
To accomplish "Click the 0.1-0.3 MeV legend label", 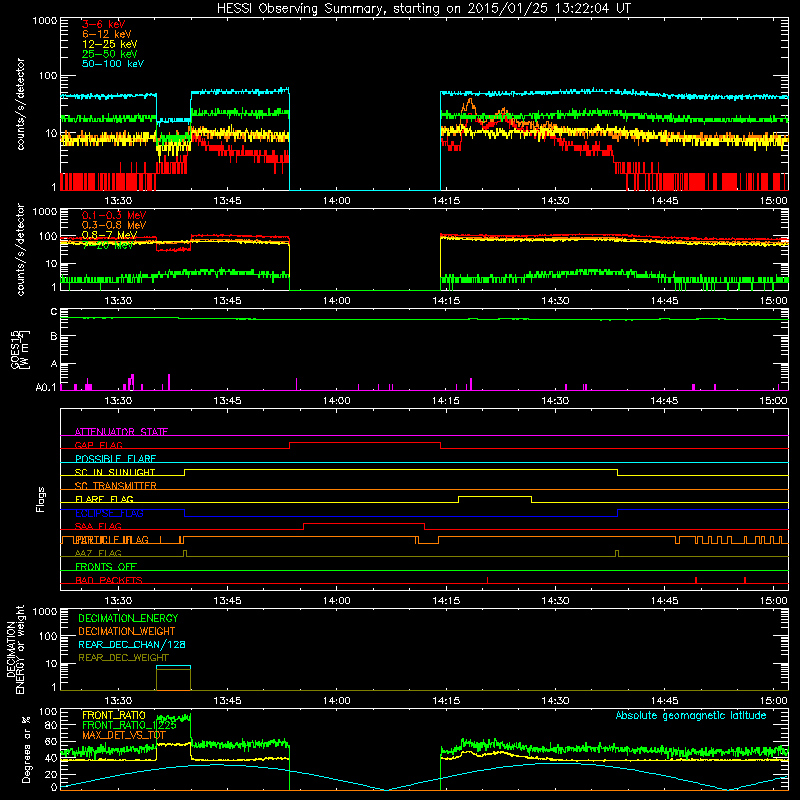I will 114,215.
